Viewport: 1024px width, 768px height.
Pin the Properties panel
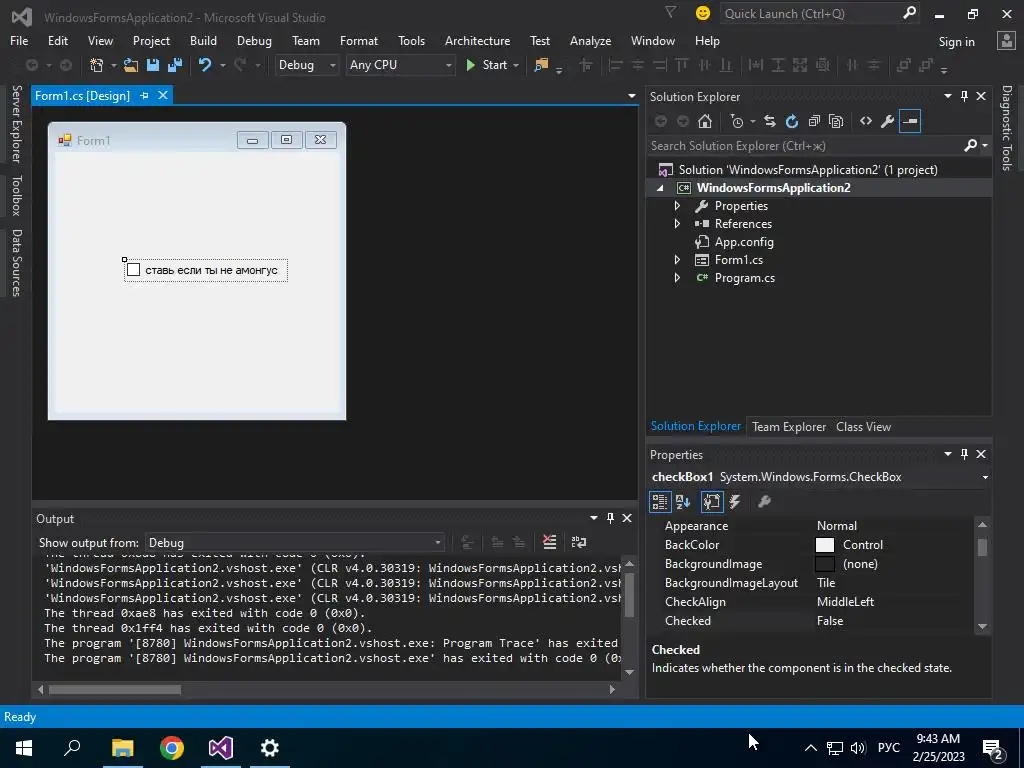pyautogui.click(x=965, y=454)
